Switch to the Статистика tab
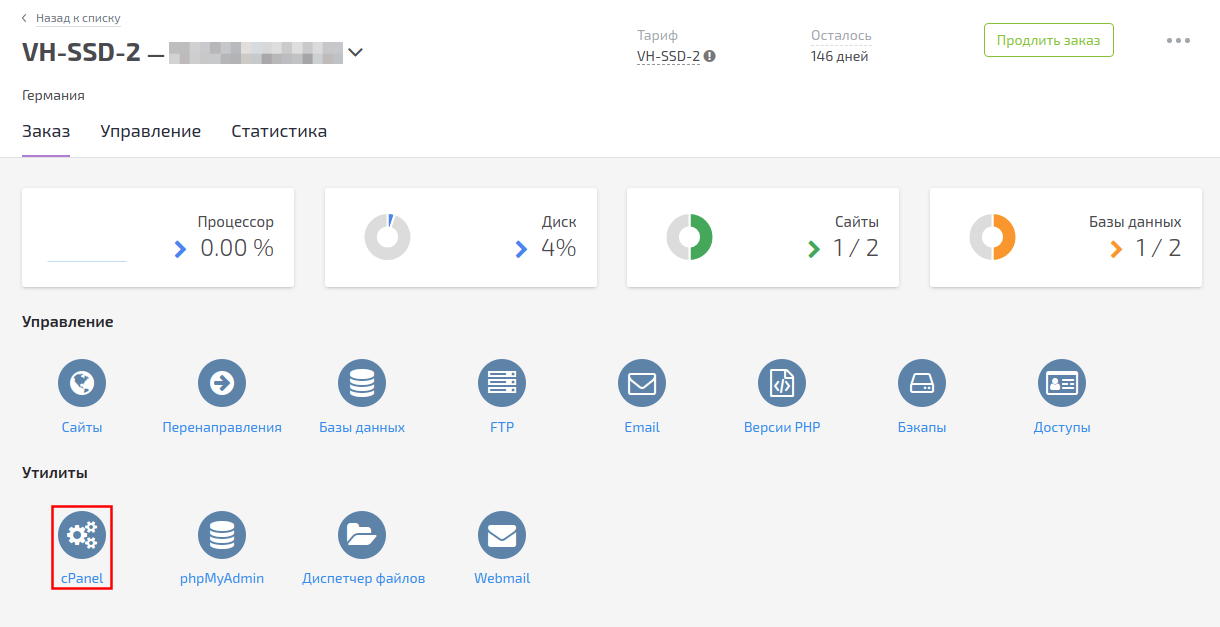Screen dimensions: 1220x627 pyautogui.click(x=279, y=132)
